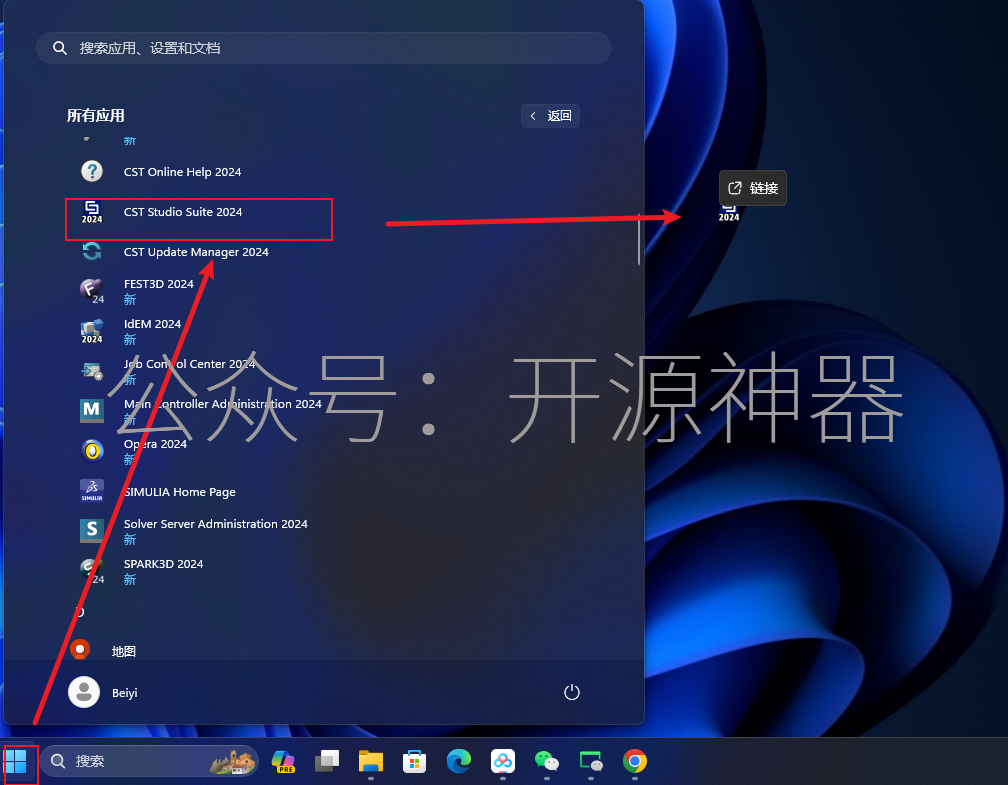Open WeChat from the taskbar
The width and height of the screenshot is (1008, 785).
(x=547, y=761)
